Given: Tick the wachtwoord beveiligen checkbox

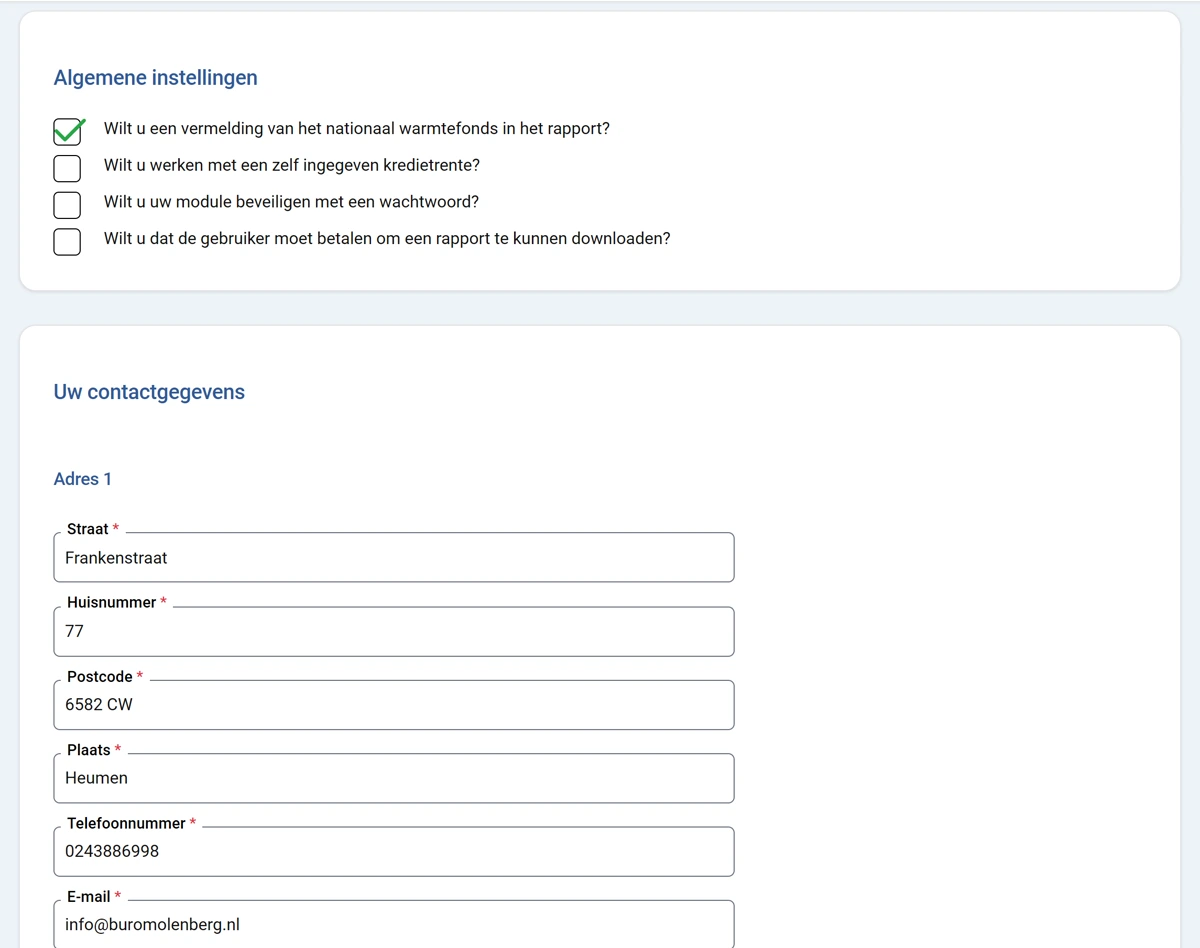Looking at the screenshot, I should pos(67,204).
